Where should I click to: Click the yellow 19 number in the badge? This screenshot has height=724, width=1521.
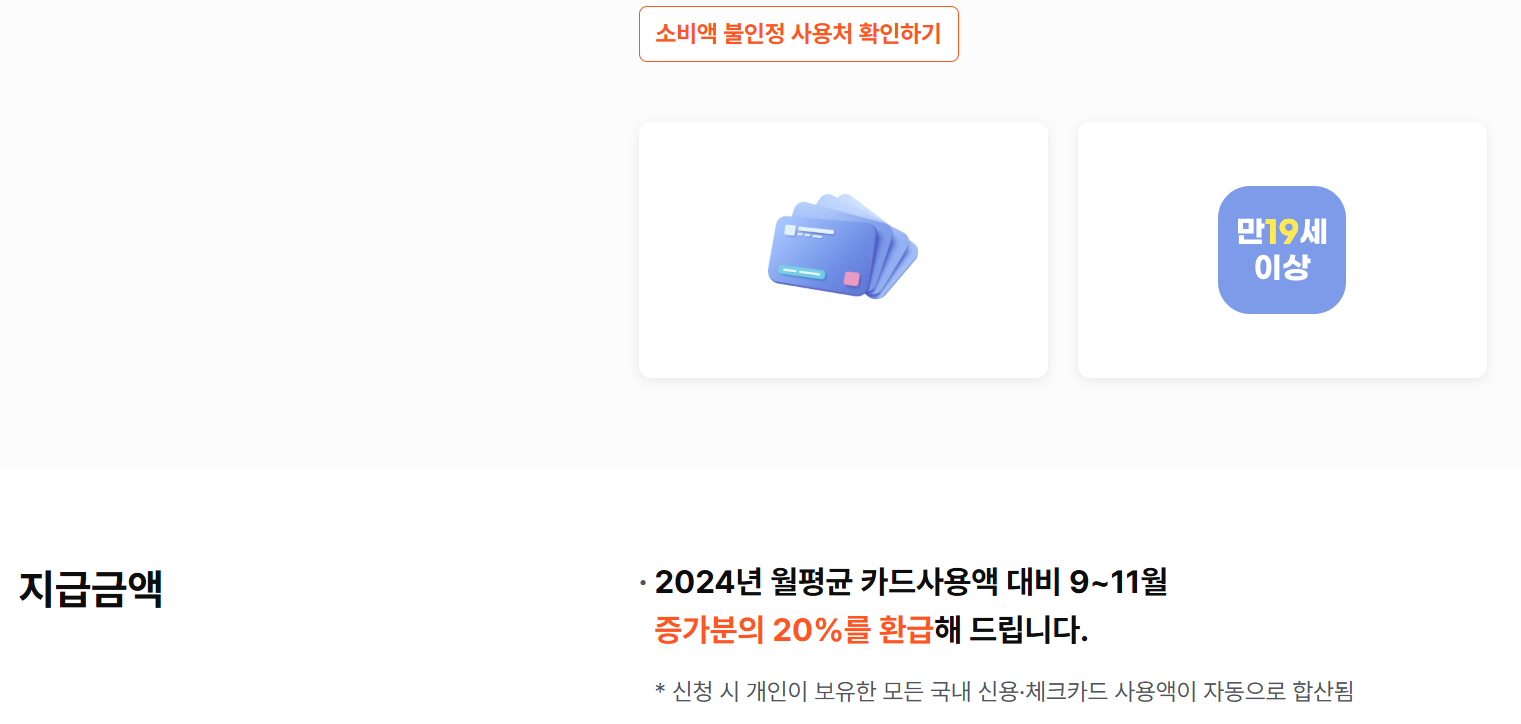pyautogui.click(x=1282, y=232)
